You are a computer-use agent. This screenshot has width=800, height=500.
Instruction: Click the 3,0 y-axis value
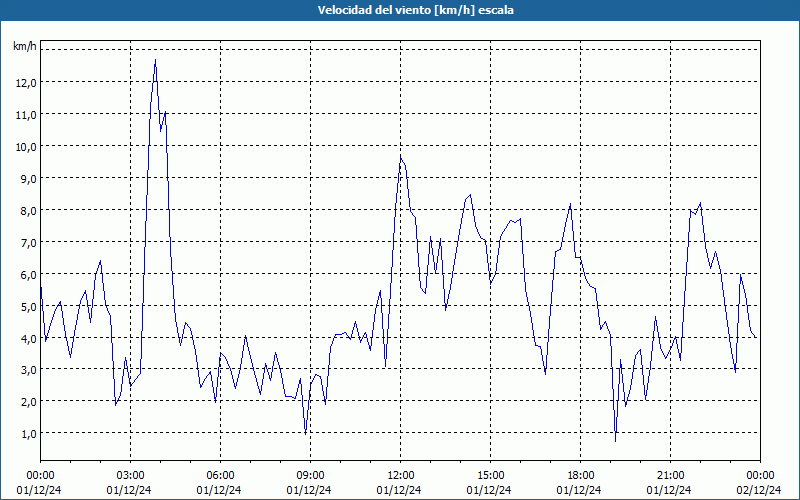coord(28,370)
